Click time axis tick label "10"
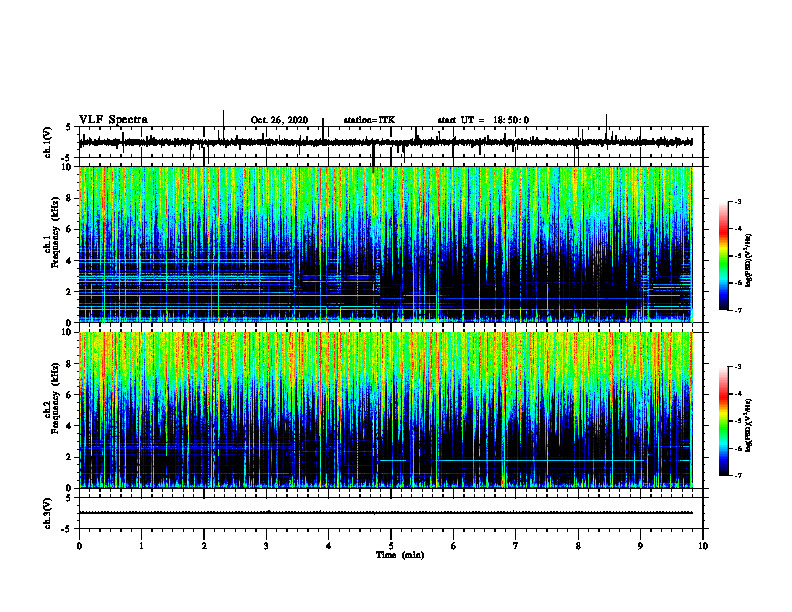This screenshot has width=792, height=612. coord(703,546)
